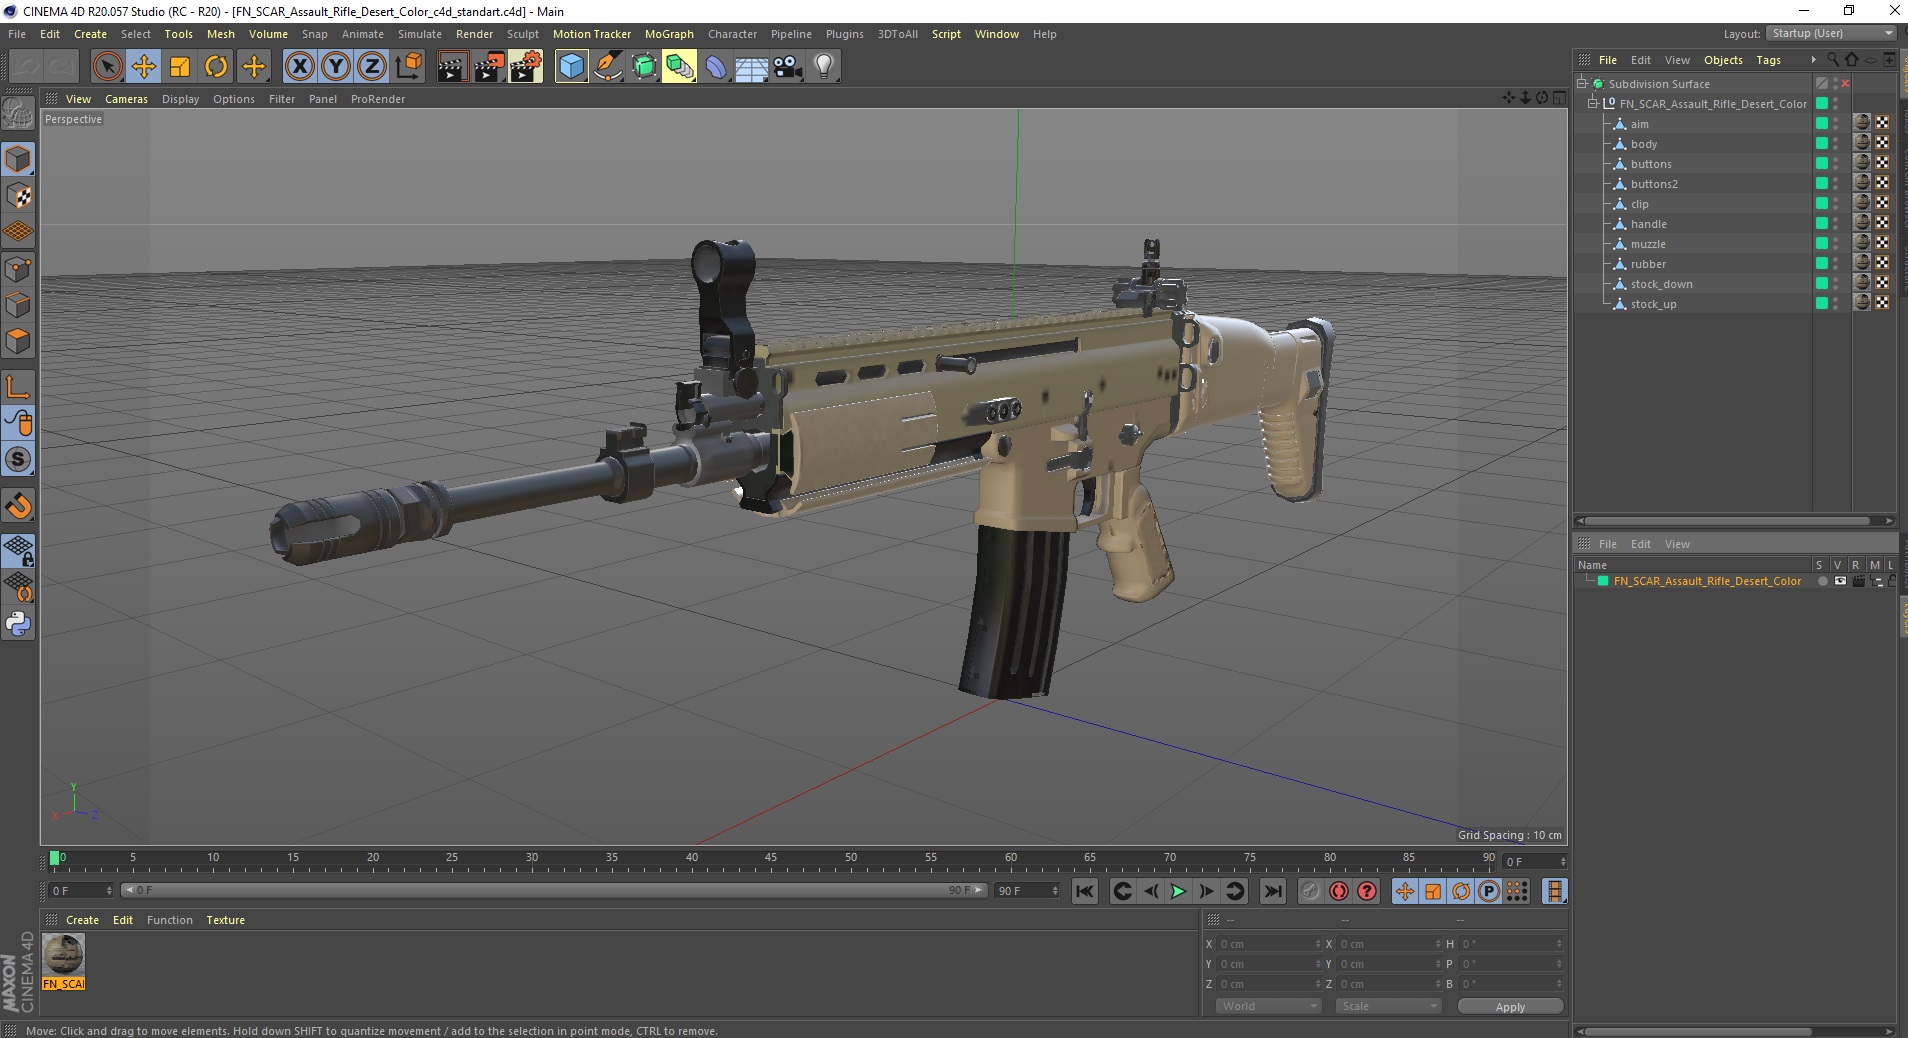Click the aim object's green layer swatch

coord(1822,123)
